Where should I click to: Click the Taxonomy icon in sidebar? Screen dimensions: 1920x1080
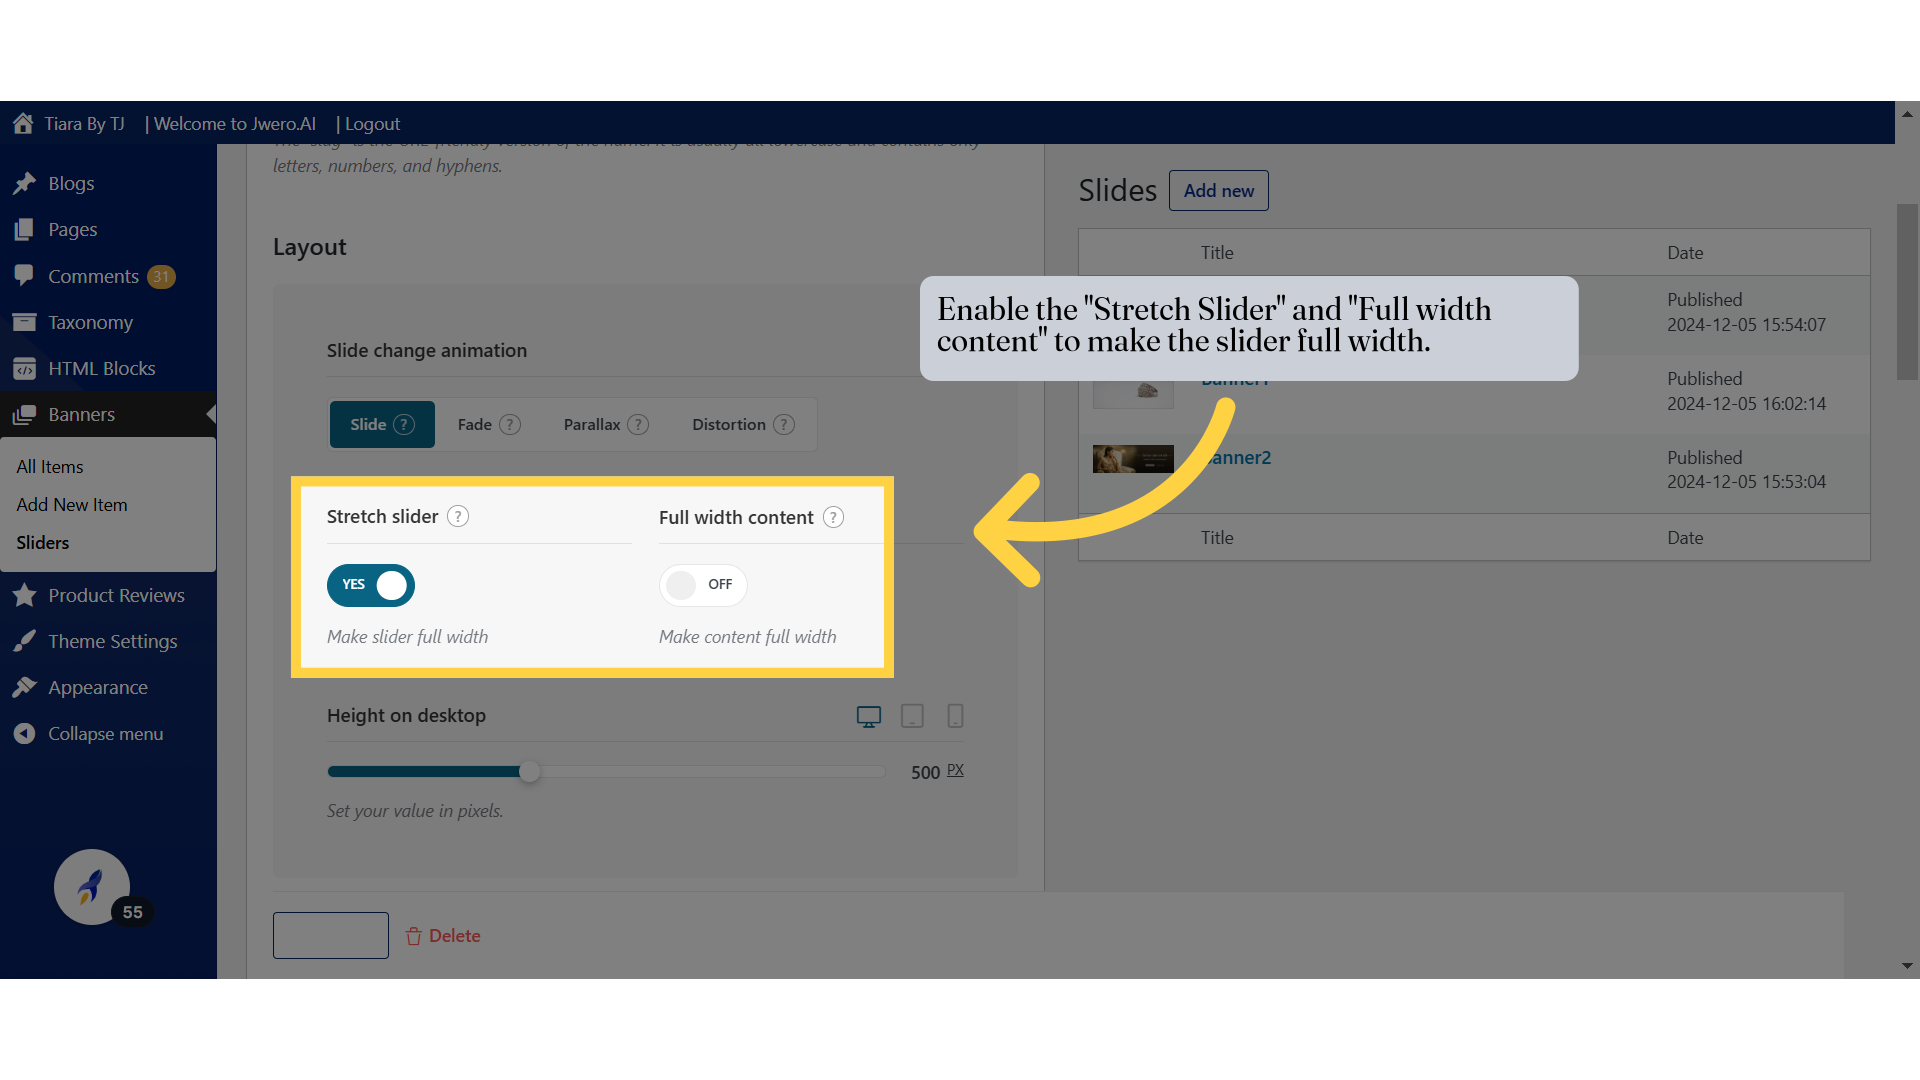click(25, 322)
